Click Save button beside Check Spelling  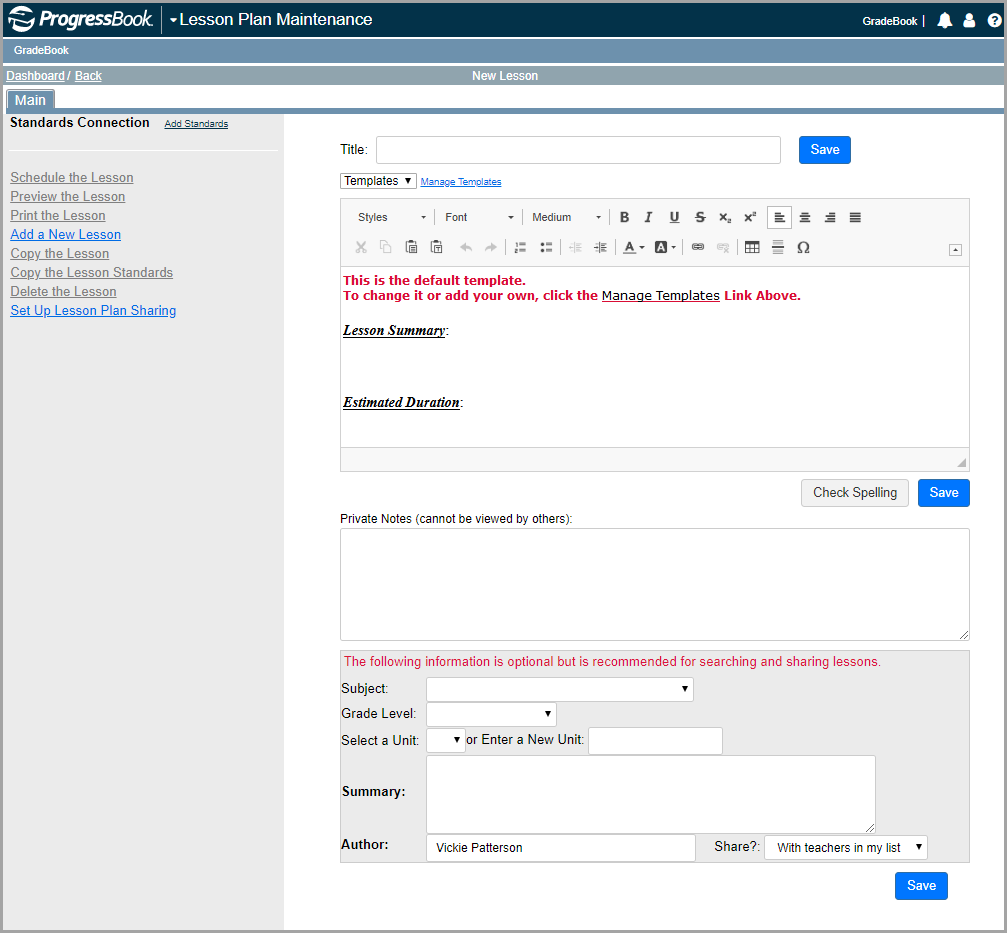(x=943, y=493)
